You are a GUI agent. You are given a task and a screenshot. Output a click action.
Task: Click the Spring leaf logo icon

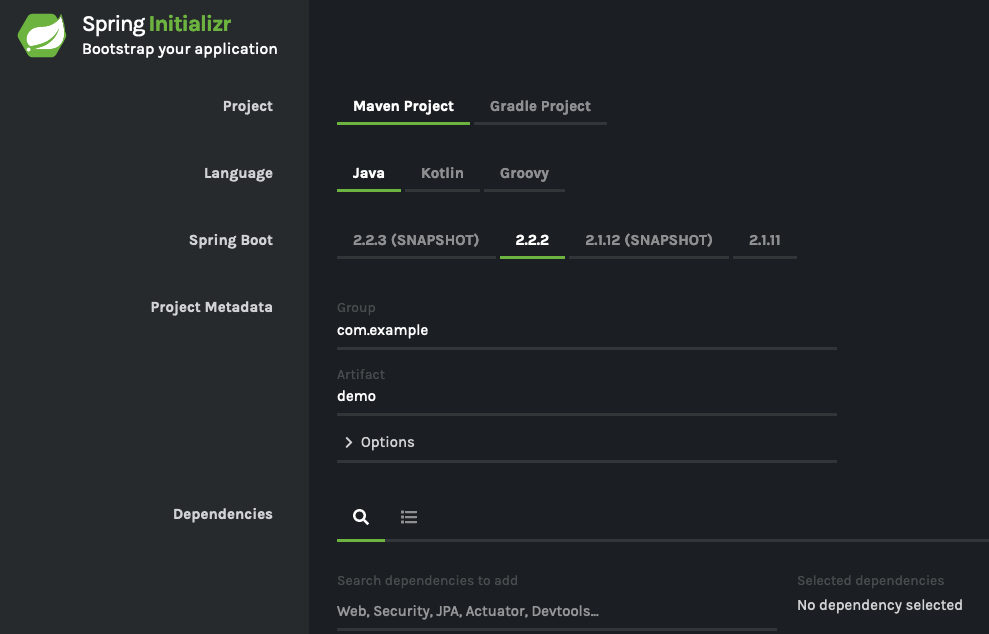pos(42,35)
